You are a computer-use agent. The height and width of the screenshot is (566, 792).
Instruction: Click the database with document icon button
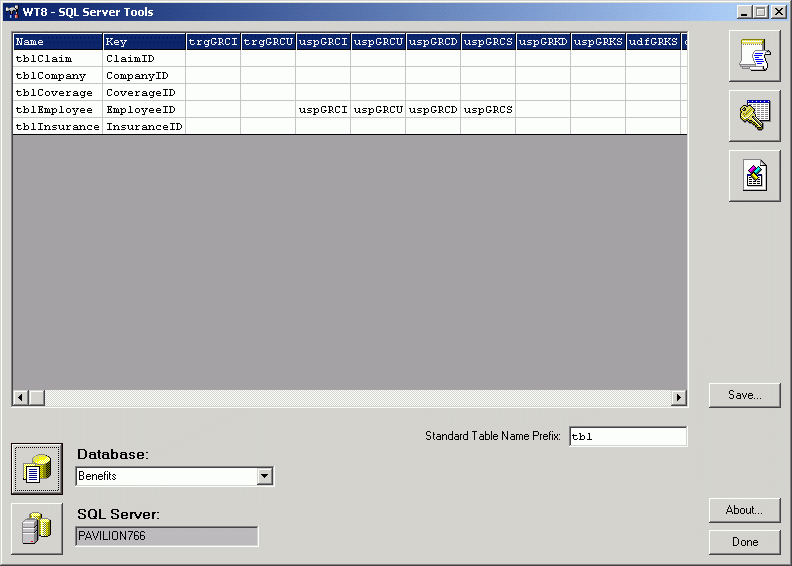(x=37, y=469)
